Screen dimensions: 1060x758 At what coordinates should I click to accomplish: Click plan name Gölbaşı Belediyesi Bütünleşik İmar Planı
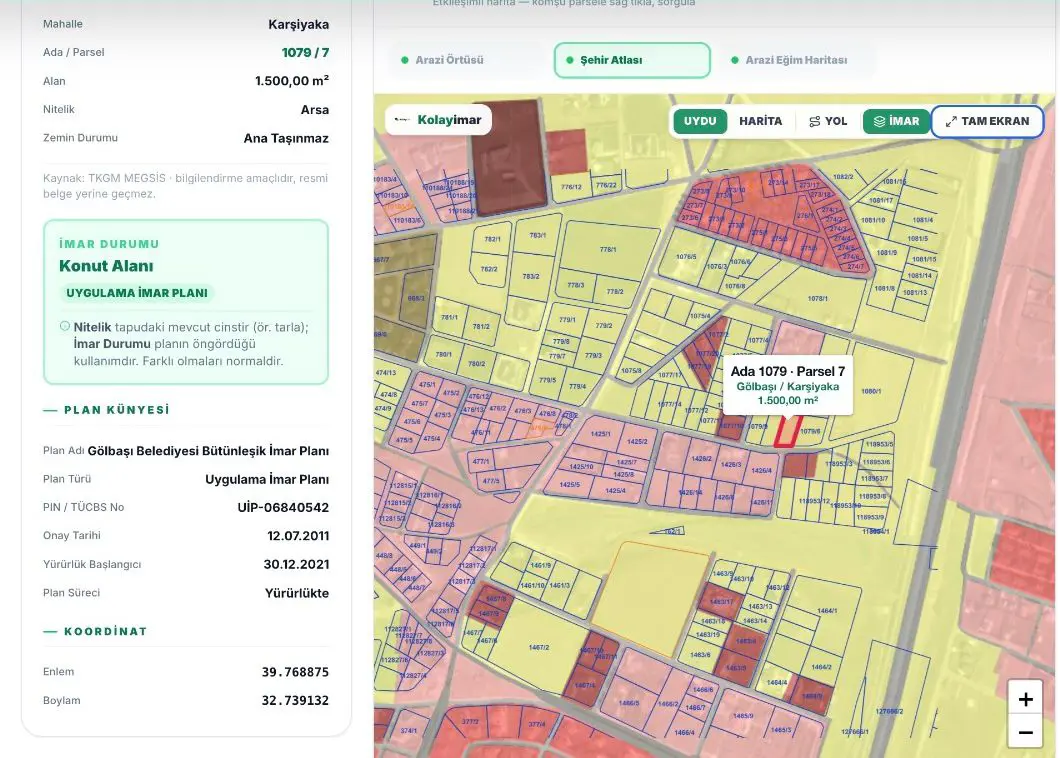(x=208, y=451)
